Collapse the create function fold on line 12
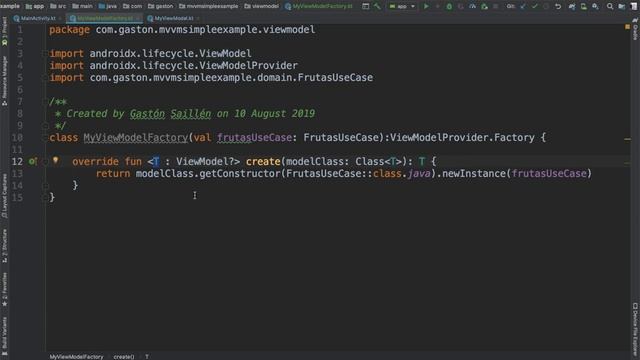 (x=44, y=162)
